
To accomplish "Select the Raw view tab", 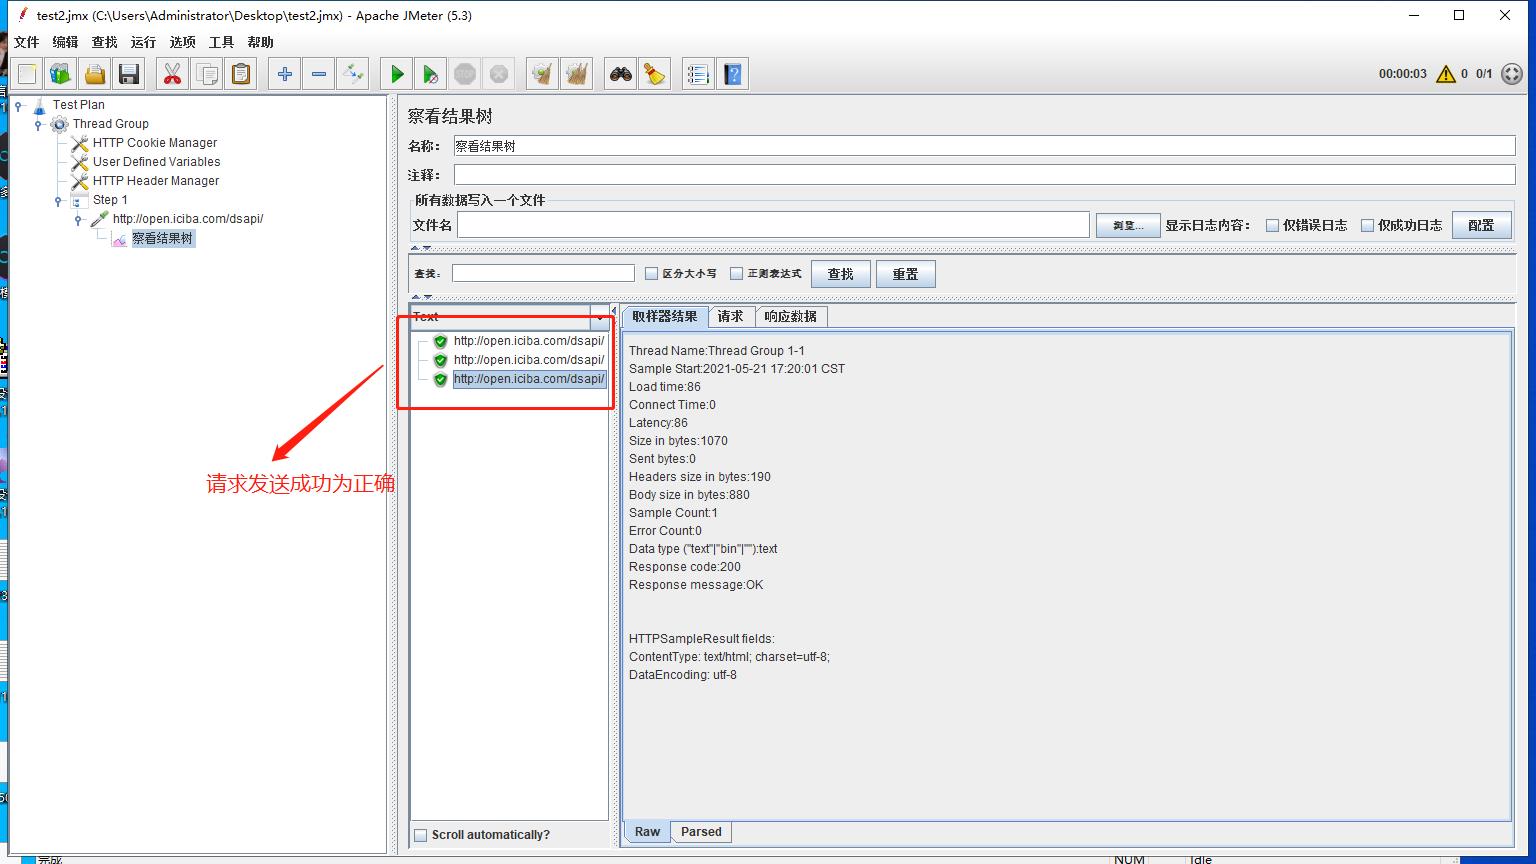I will [647, 832].
